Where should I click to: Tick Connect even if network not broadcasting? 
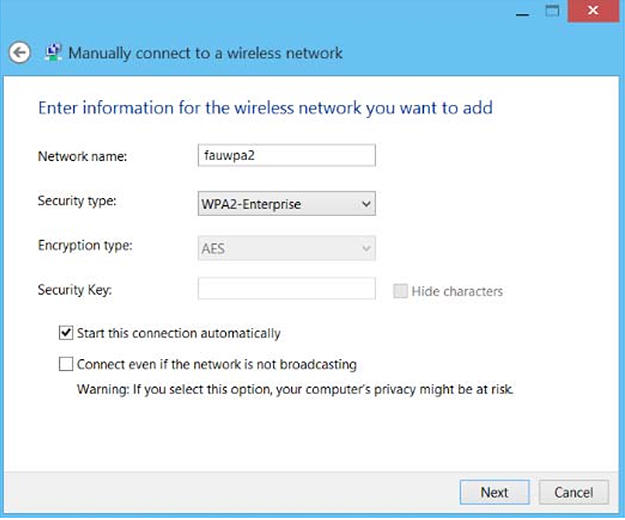pos(67,364)
